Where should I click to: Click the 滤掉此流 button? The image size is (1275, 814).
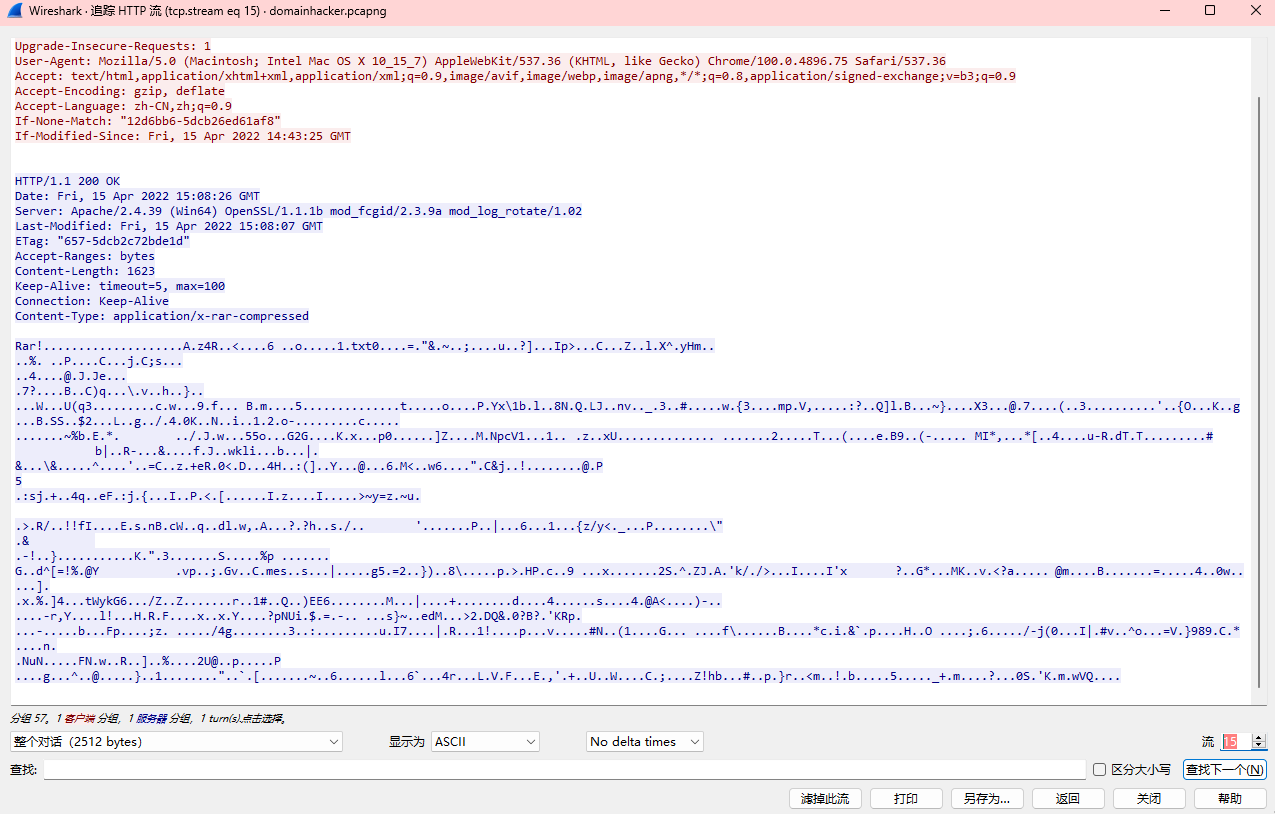[x=825, y=799]
